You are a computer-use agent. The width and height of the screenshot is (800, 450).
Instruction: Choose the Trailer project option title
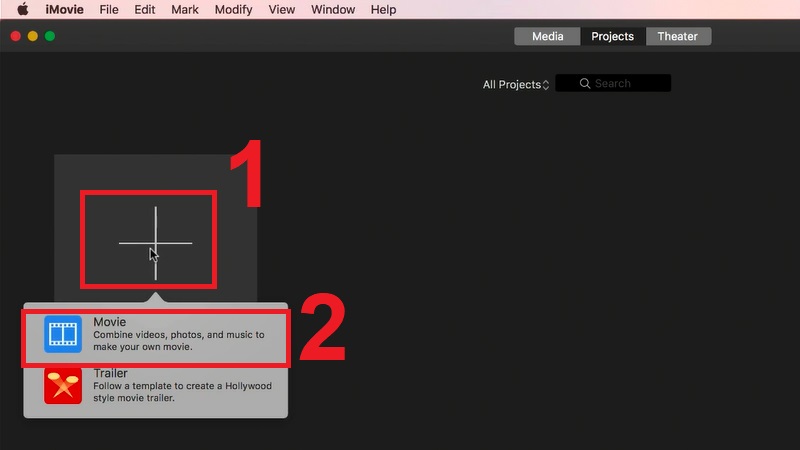click(110, 373)
